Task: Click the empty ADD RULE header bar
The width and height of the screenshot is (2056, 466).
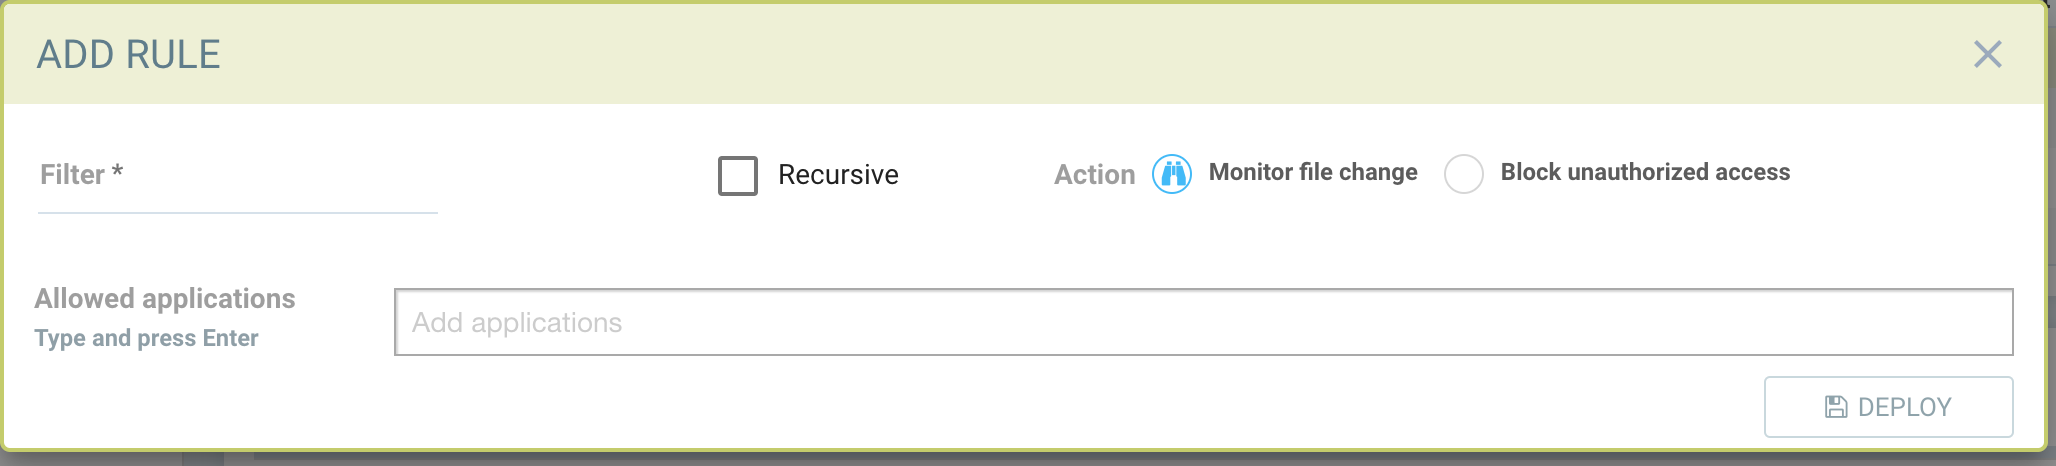Action: click(x=1000, y=54)
